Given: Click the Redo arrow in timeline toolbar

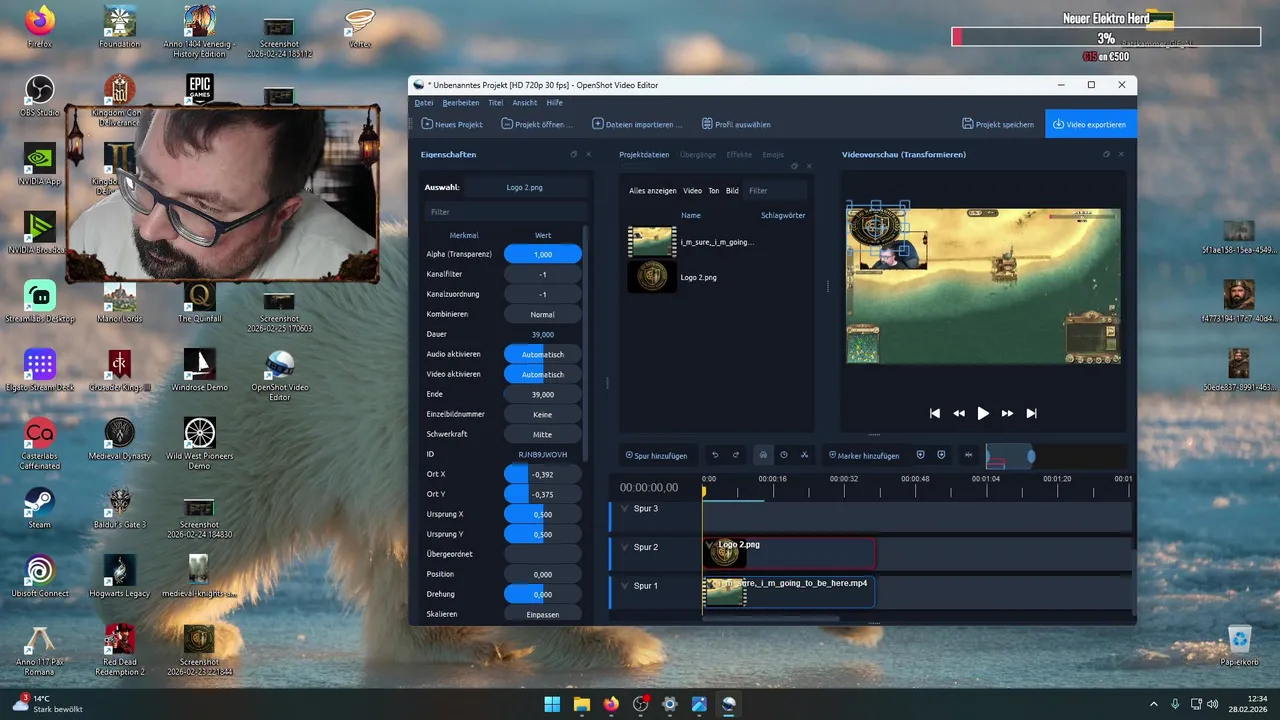Looking at the screenshot, I should (x=736, y=455).
